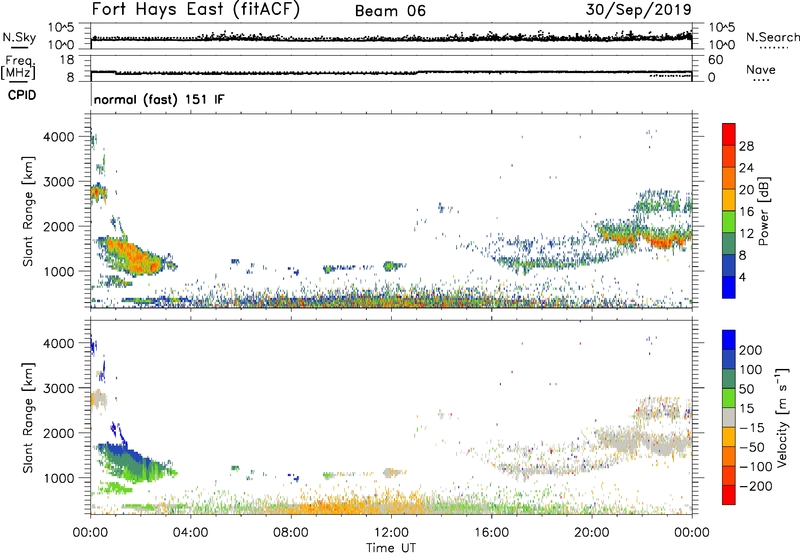Viewport: 800px width, 554px height.
Task: Click the '2000' tick on velocity panel
Action: (x=58, y=433)
